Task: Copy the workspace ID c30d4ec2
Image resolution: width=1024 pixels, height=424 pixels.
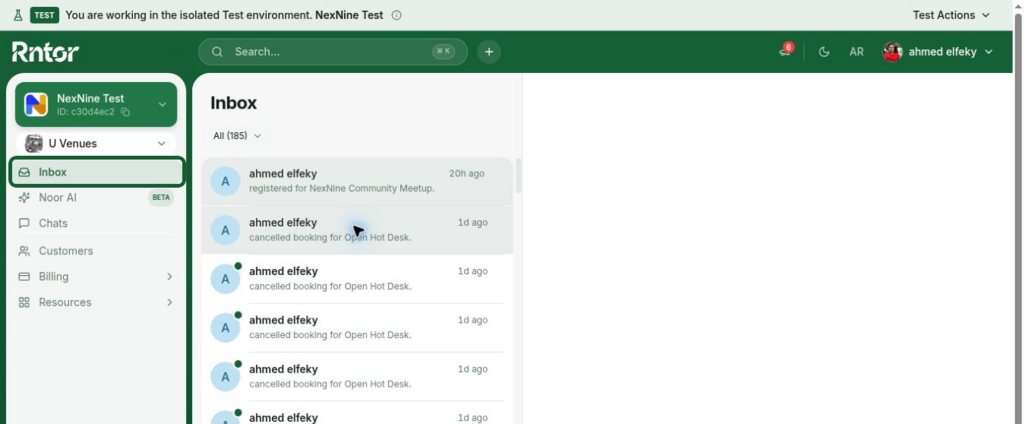Action: pos(125,112)
